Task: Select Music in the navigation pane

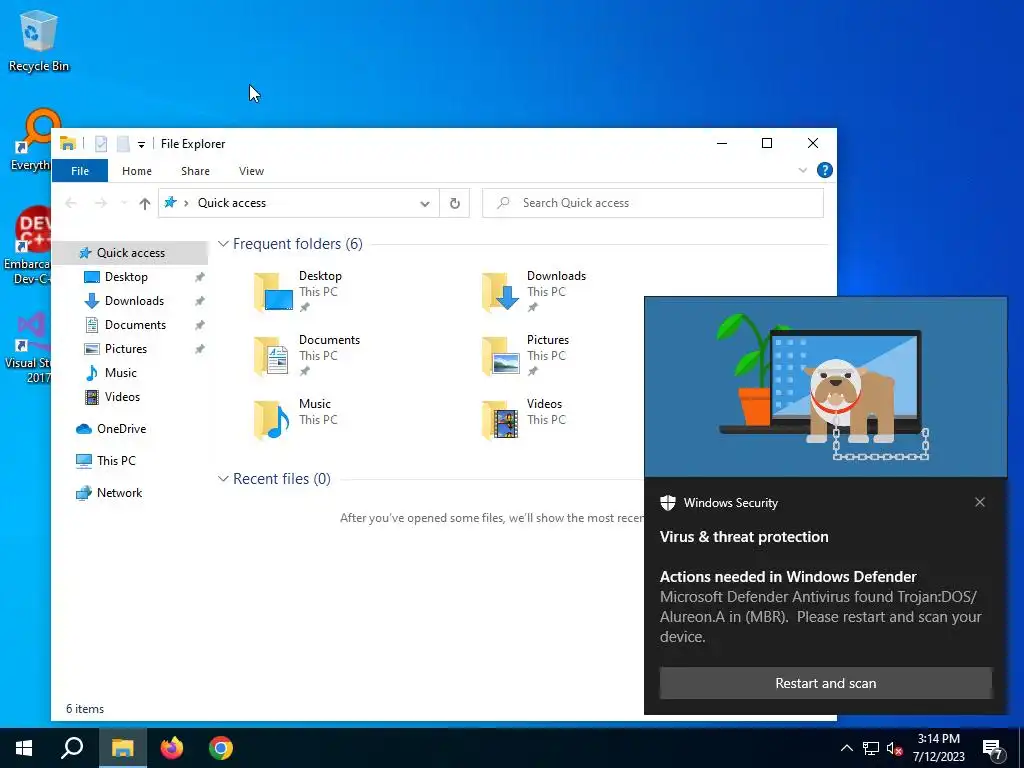Action: 120,373
